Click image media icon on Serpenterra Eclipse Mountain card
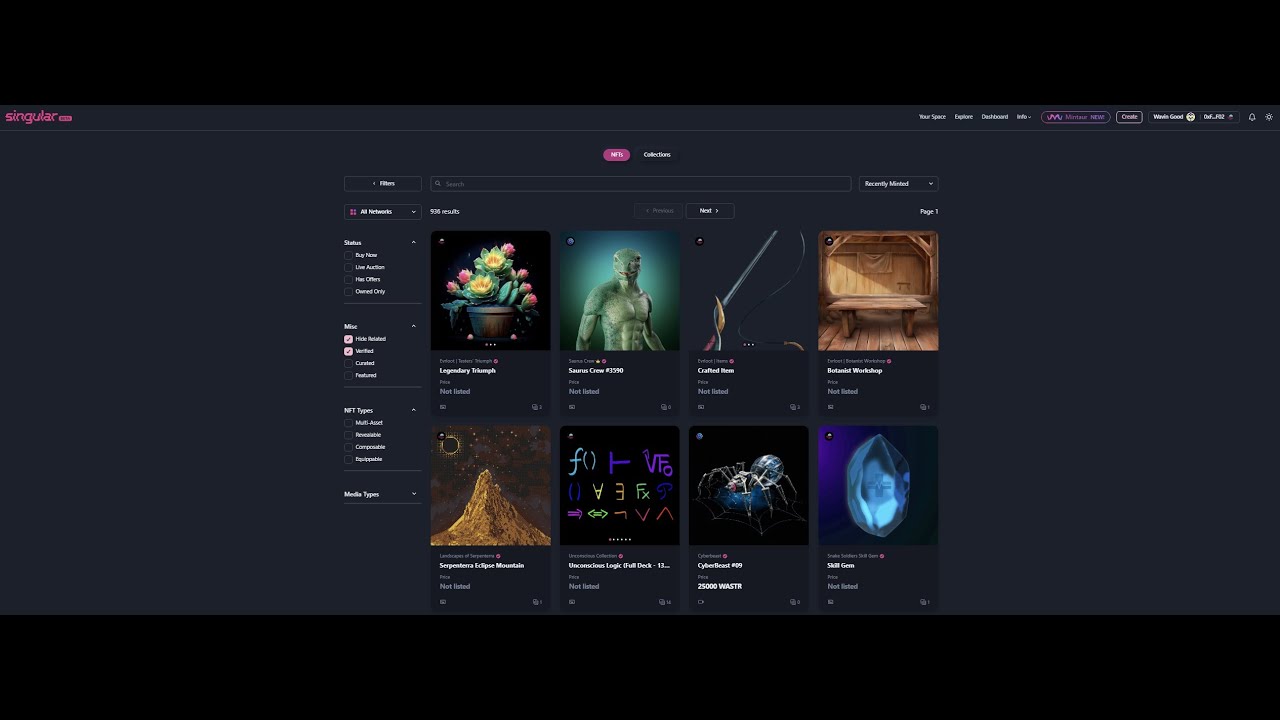Viewport: 1280px width, 720px height. [x=443, y=602]
